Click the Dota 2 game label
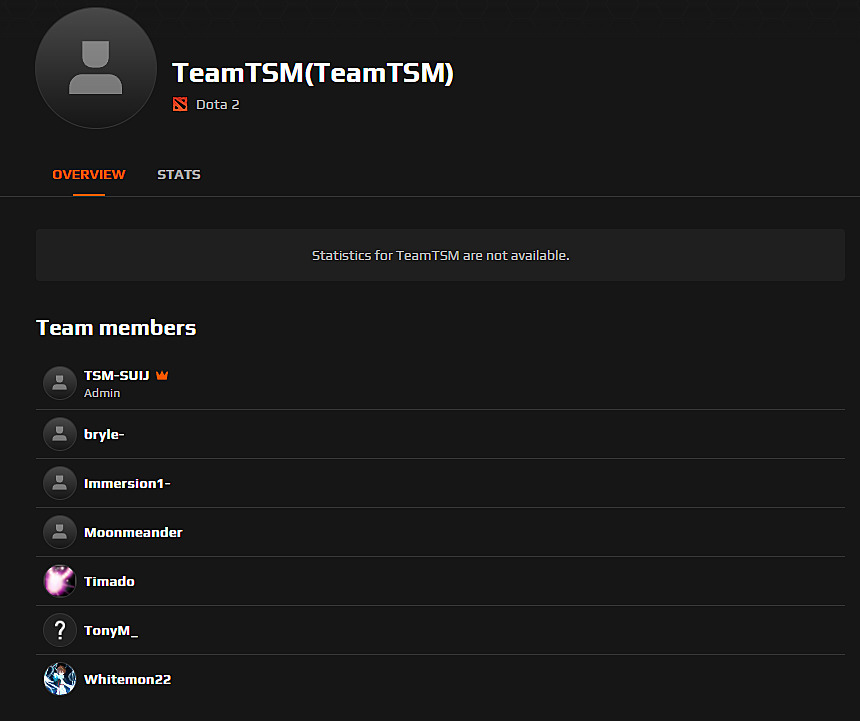 click(217, 104)
